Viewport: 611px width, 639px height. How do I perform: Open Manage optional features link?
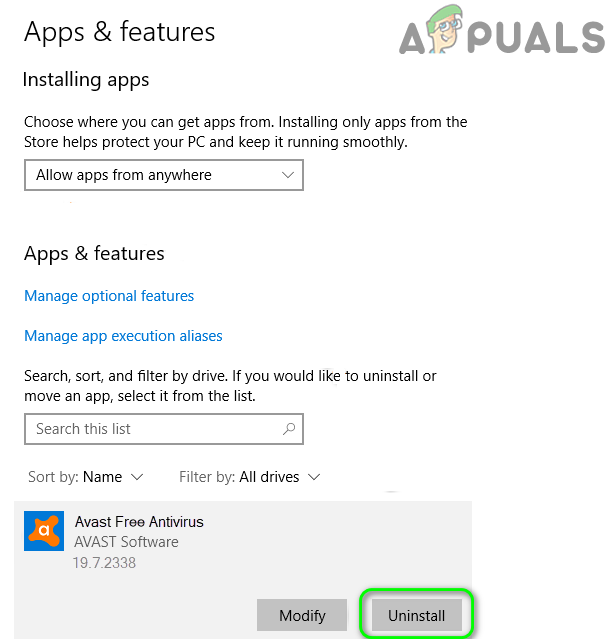(109, 296)
